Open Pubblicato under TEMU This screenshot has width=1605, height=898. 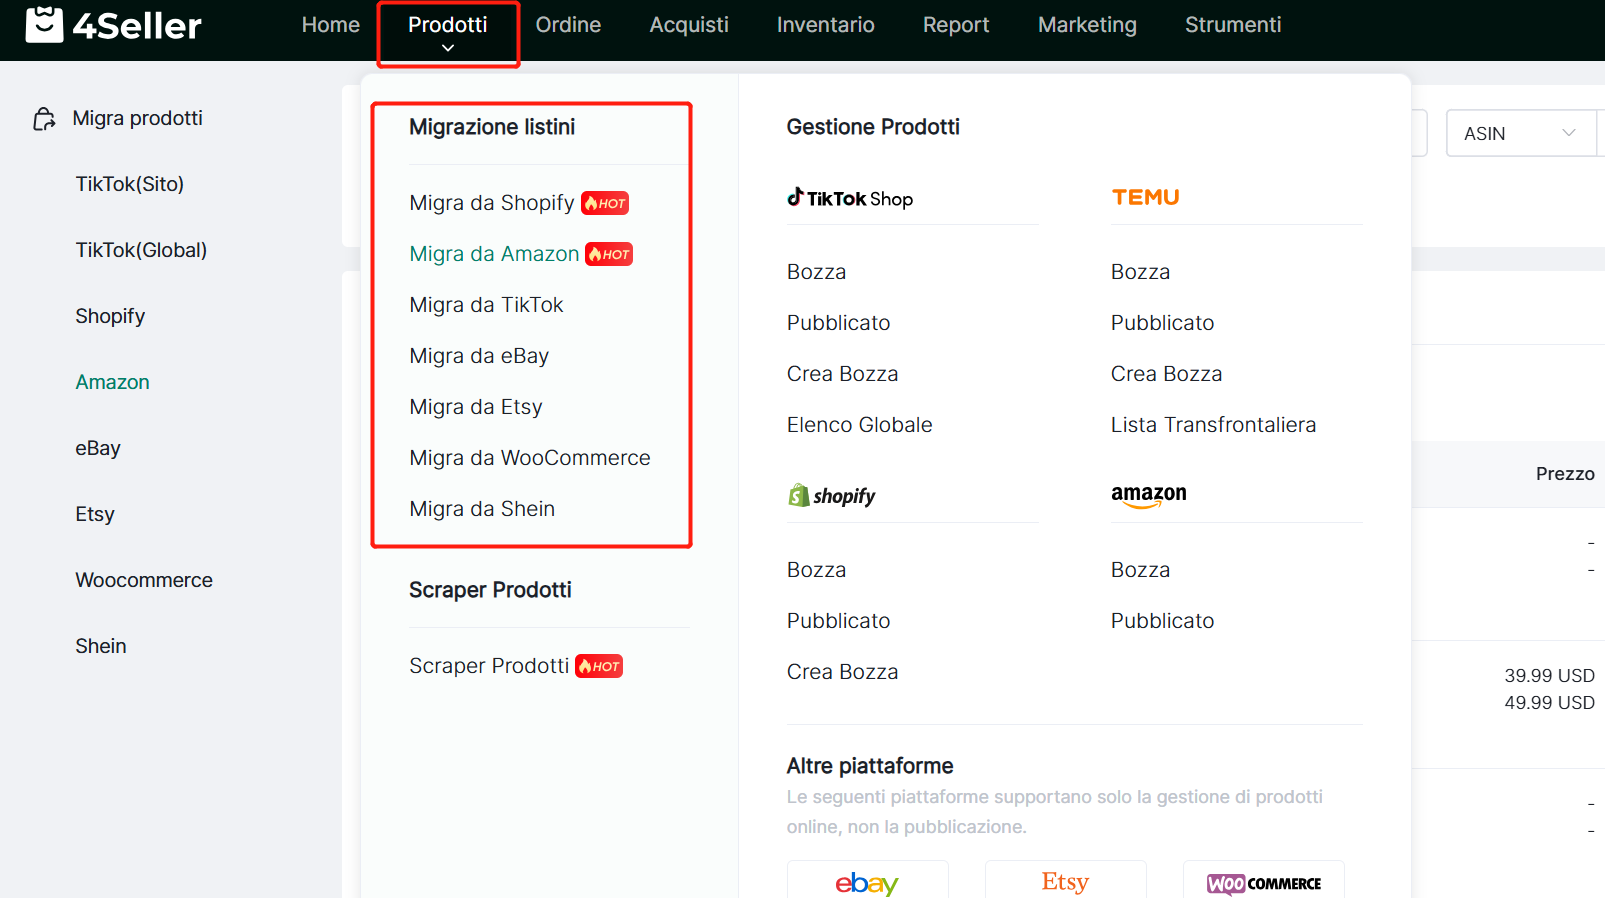(x=1162, y=323)
